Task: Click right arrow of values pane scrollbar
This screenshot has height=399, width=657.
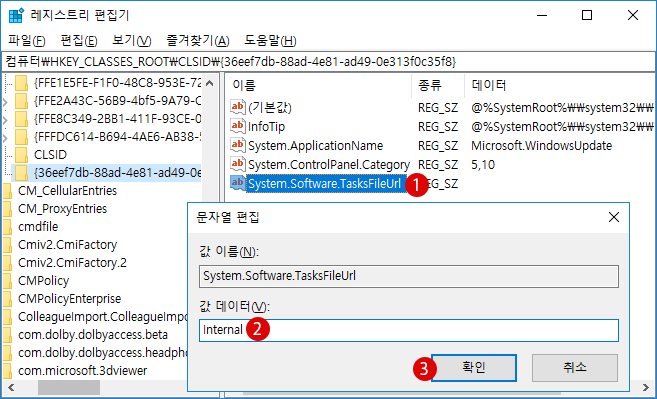Action: (x=646, y=387)
